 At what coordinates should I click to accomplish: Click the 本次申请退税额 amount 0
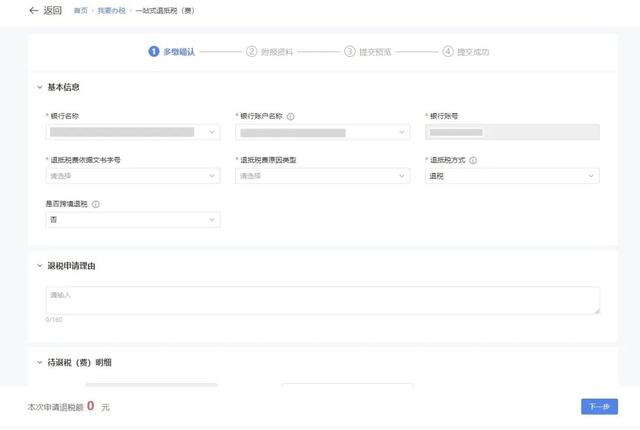click(x=91, y=406)
